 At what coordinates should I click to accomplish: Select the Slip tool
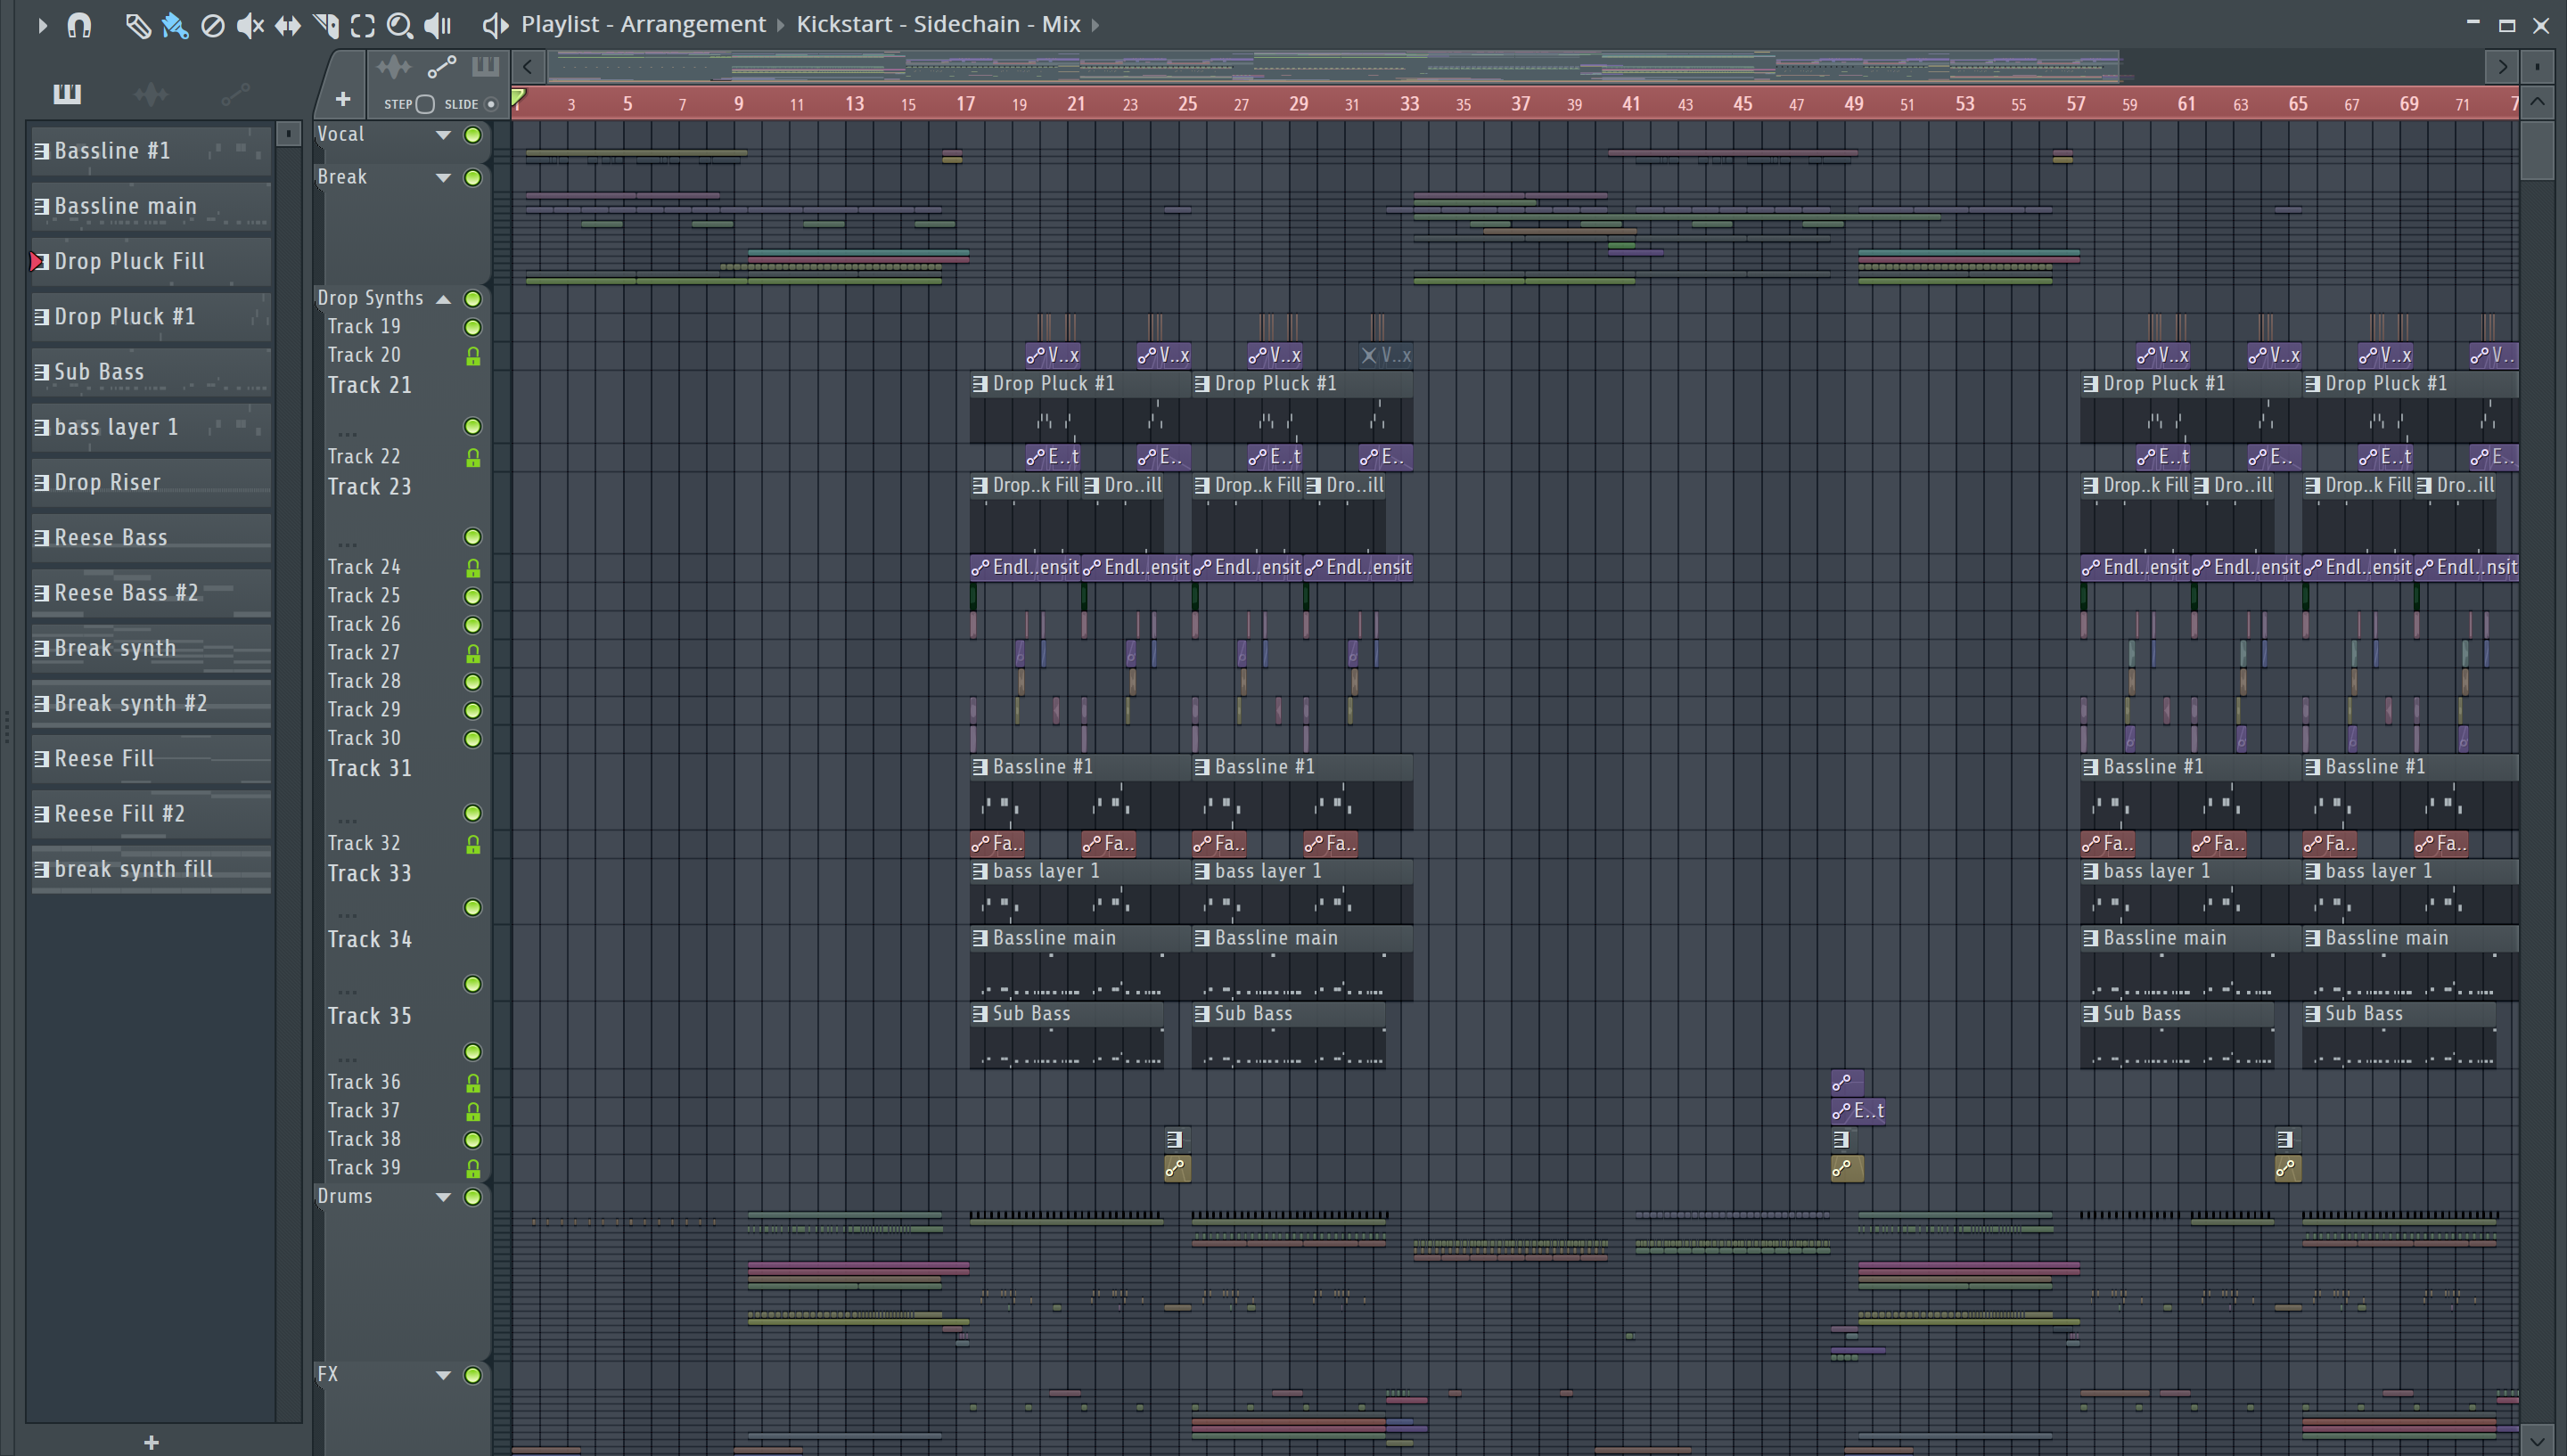288,25
